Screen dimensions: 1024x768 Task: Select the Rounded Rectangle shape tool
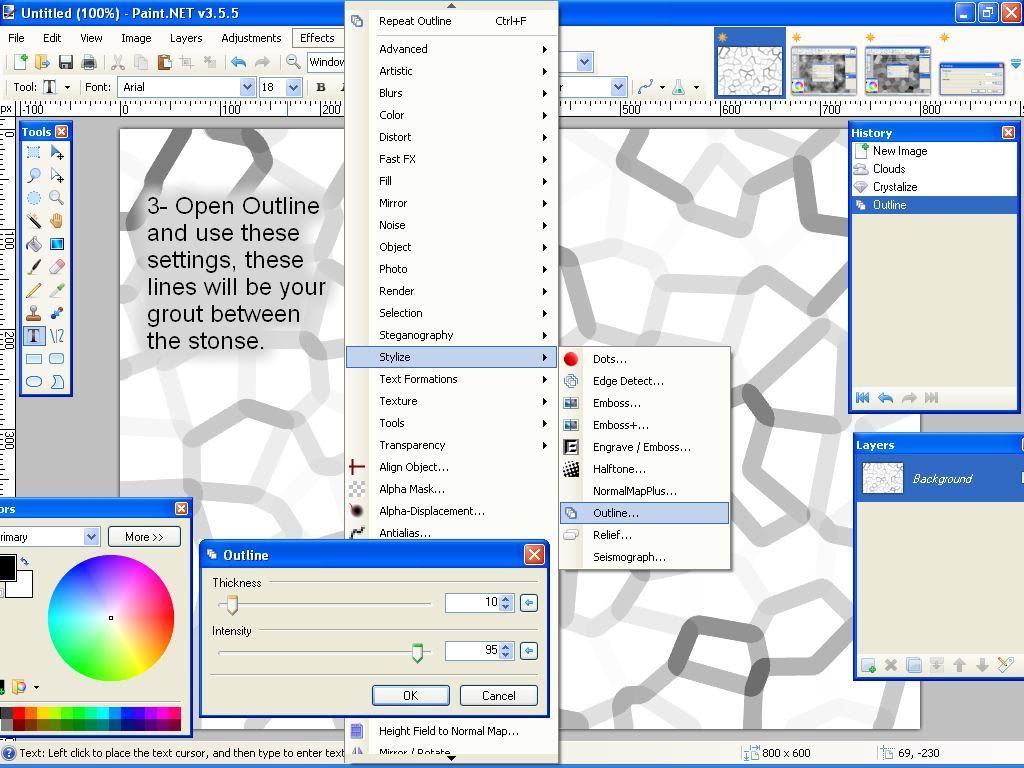57,359
